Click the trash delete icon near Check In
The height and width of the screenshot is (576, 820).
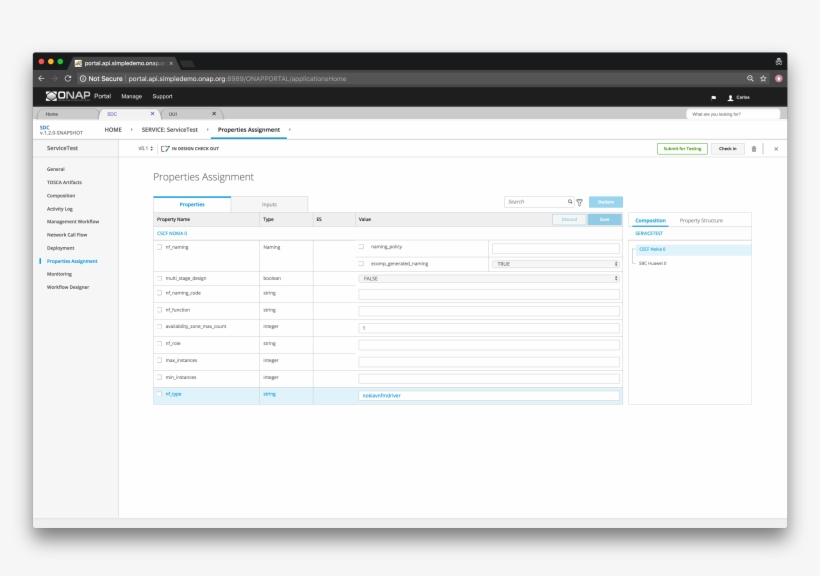[754, 149]
